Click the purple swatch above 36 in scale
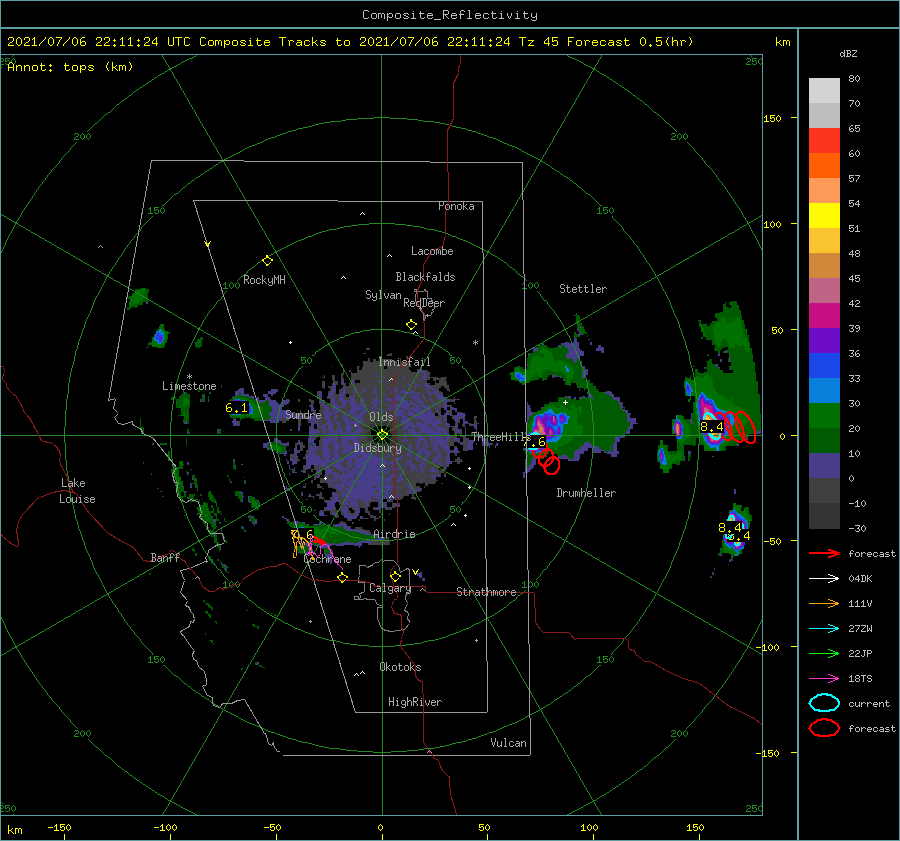 pyautogui.click(x=824, y=340)
